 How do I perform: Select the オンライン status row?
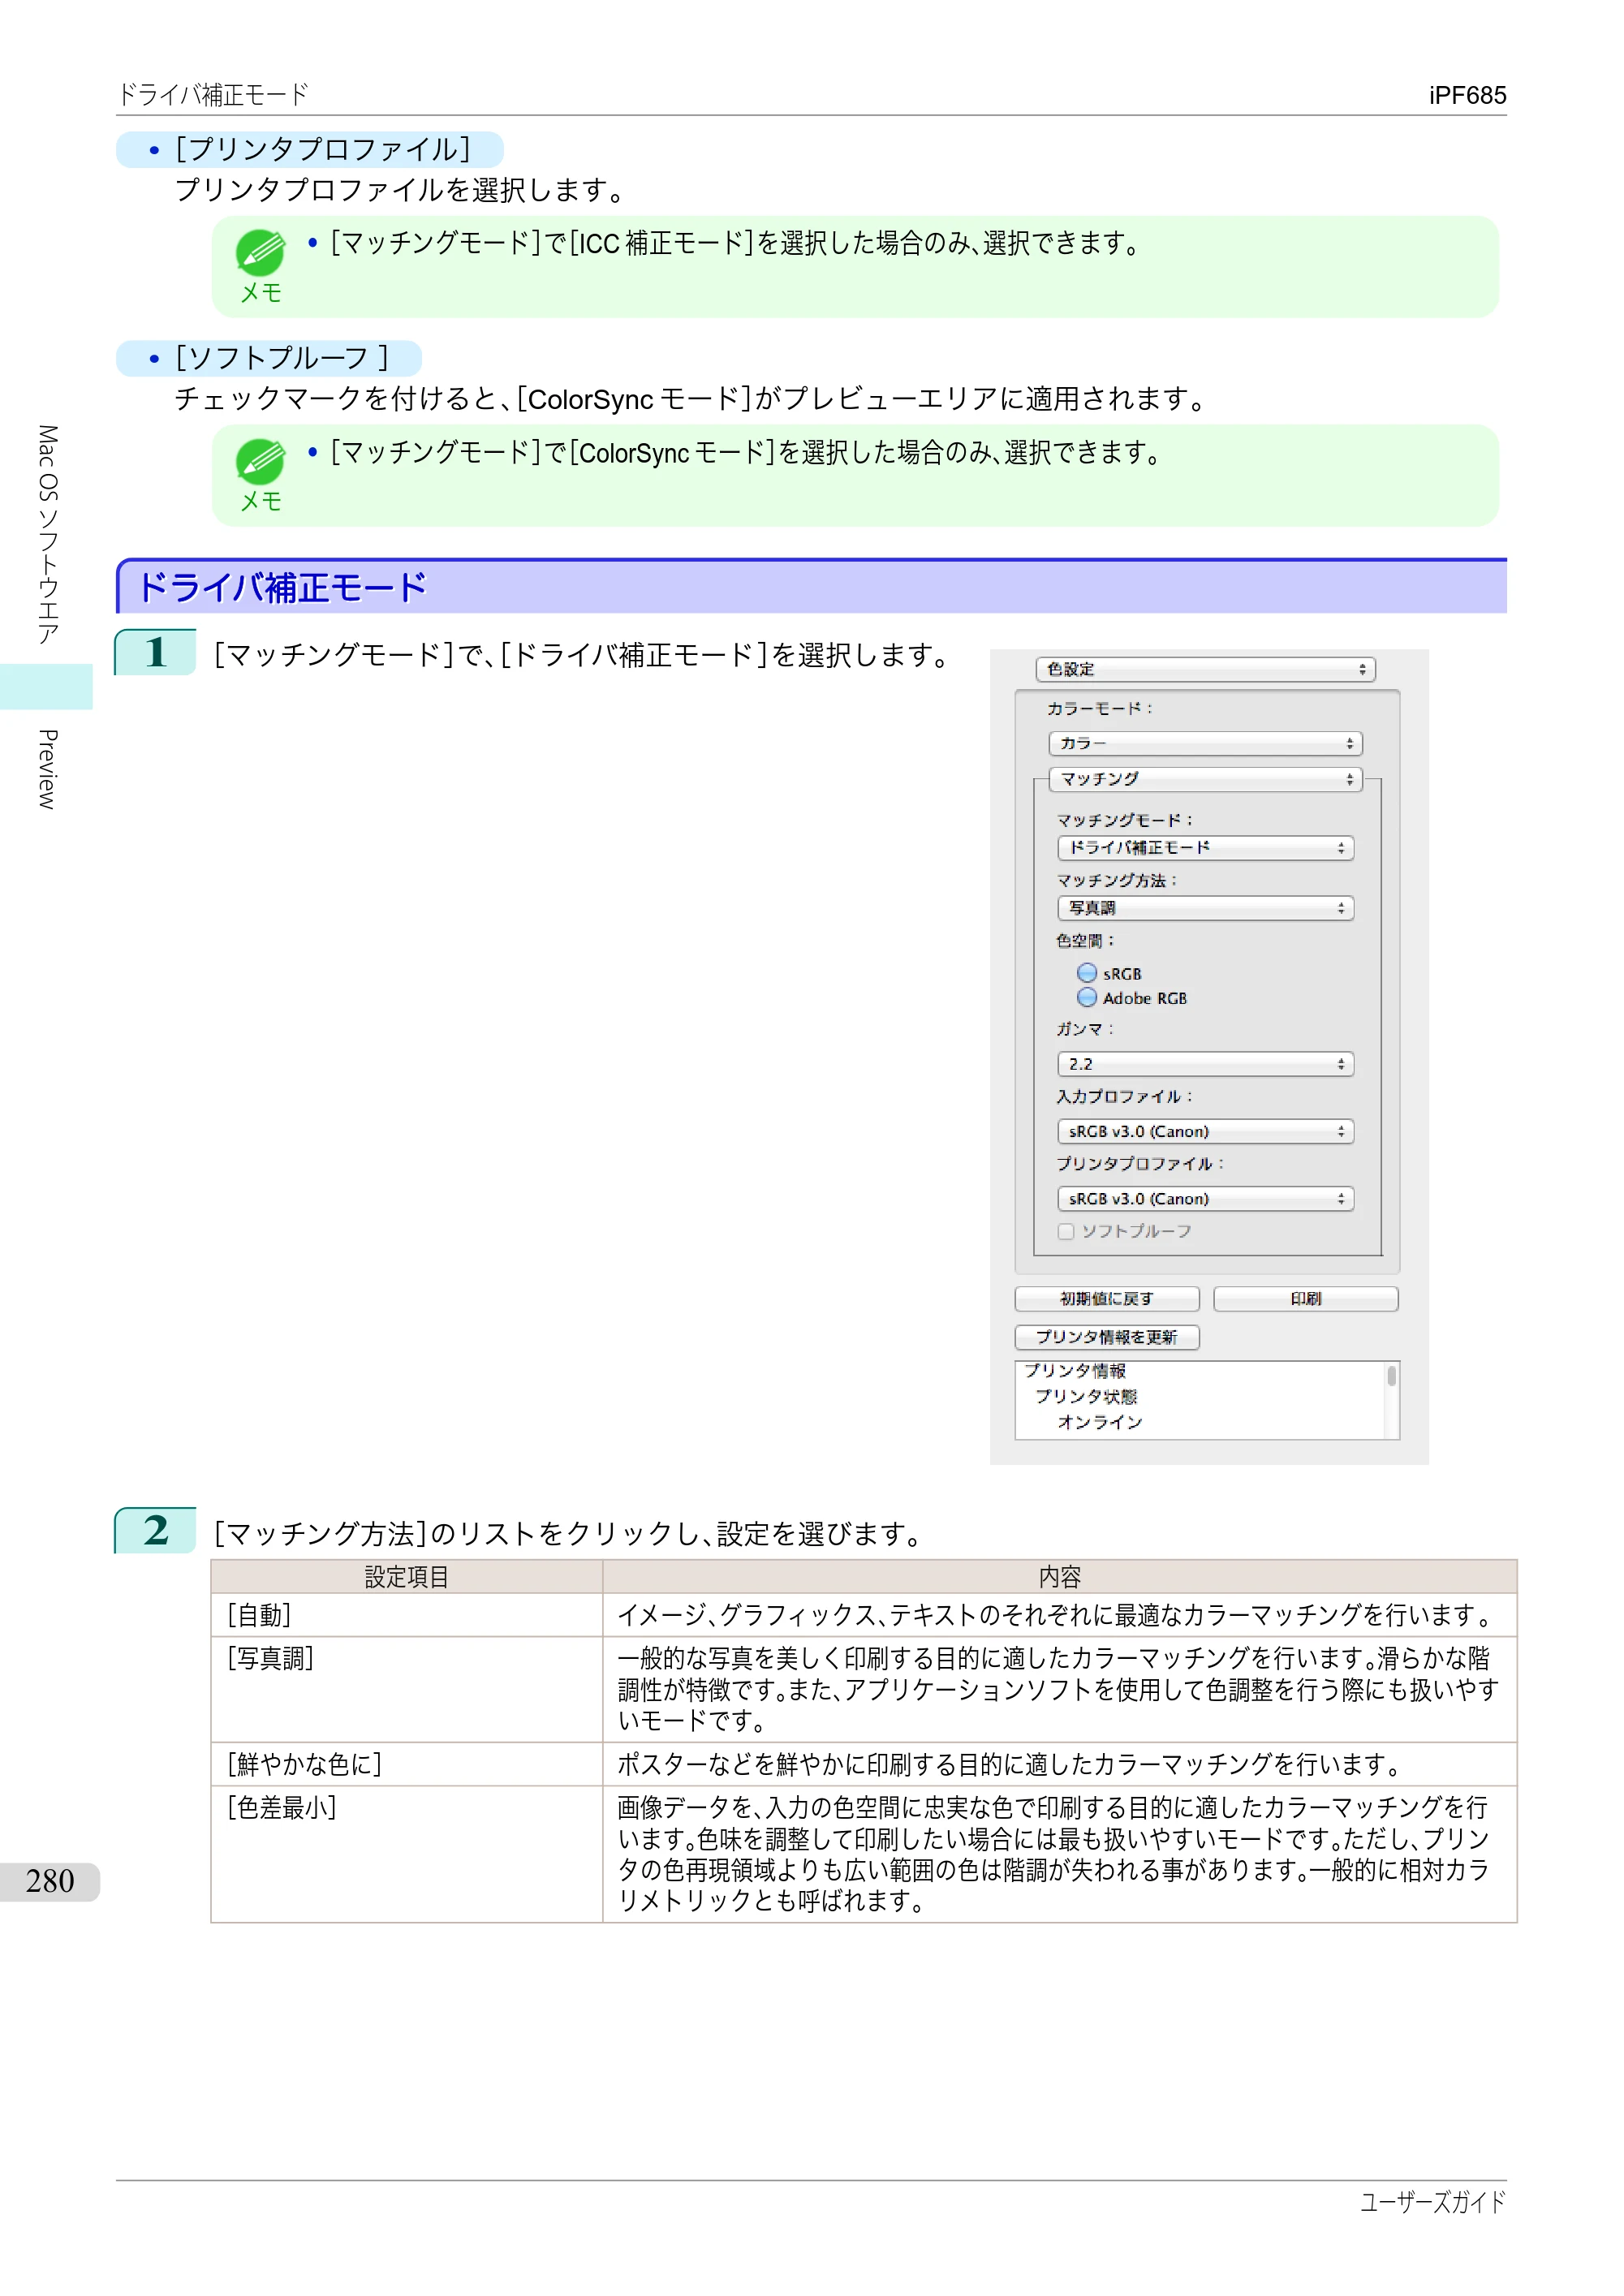(1100, 1421)
